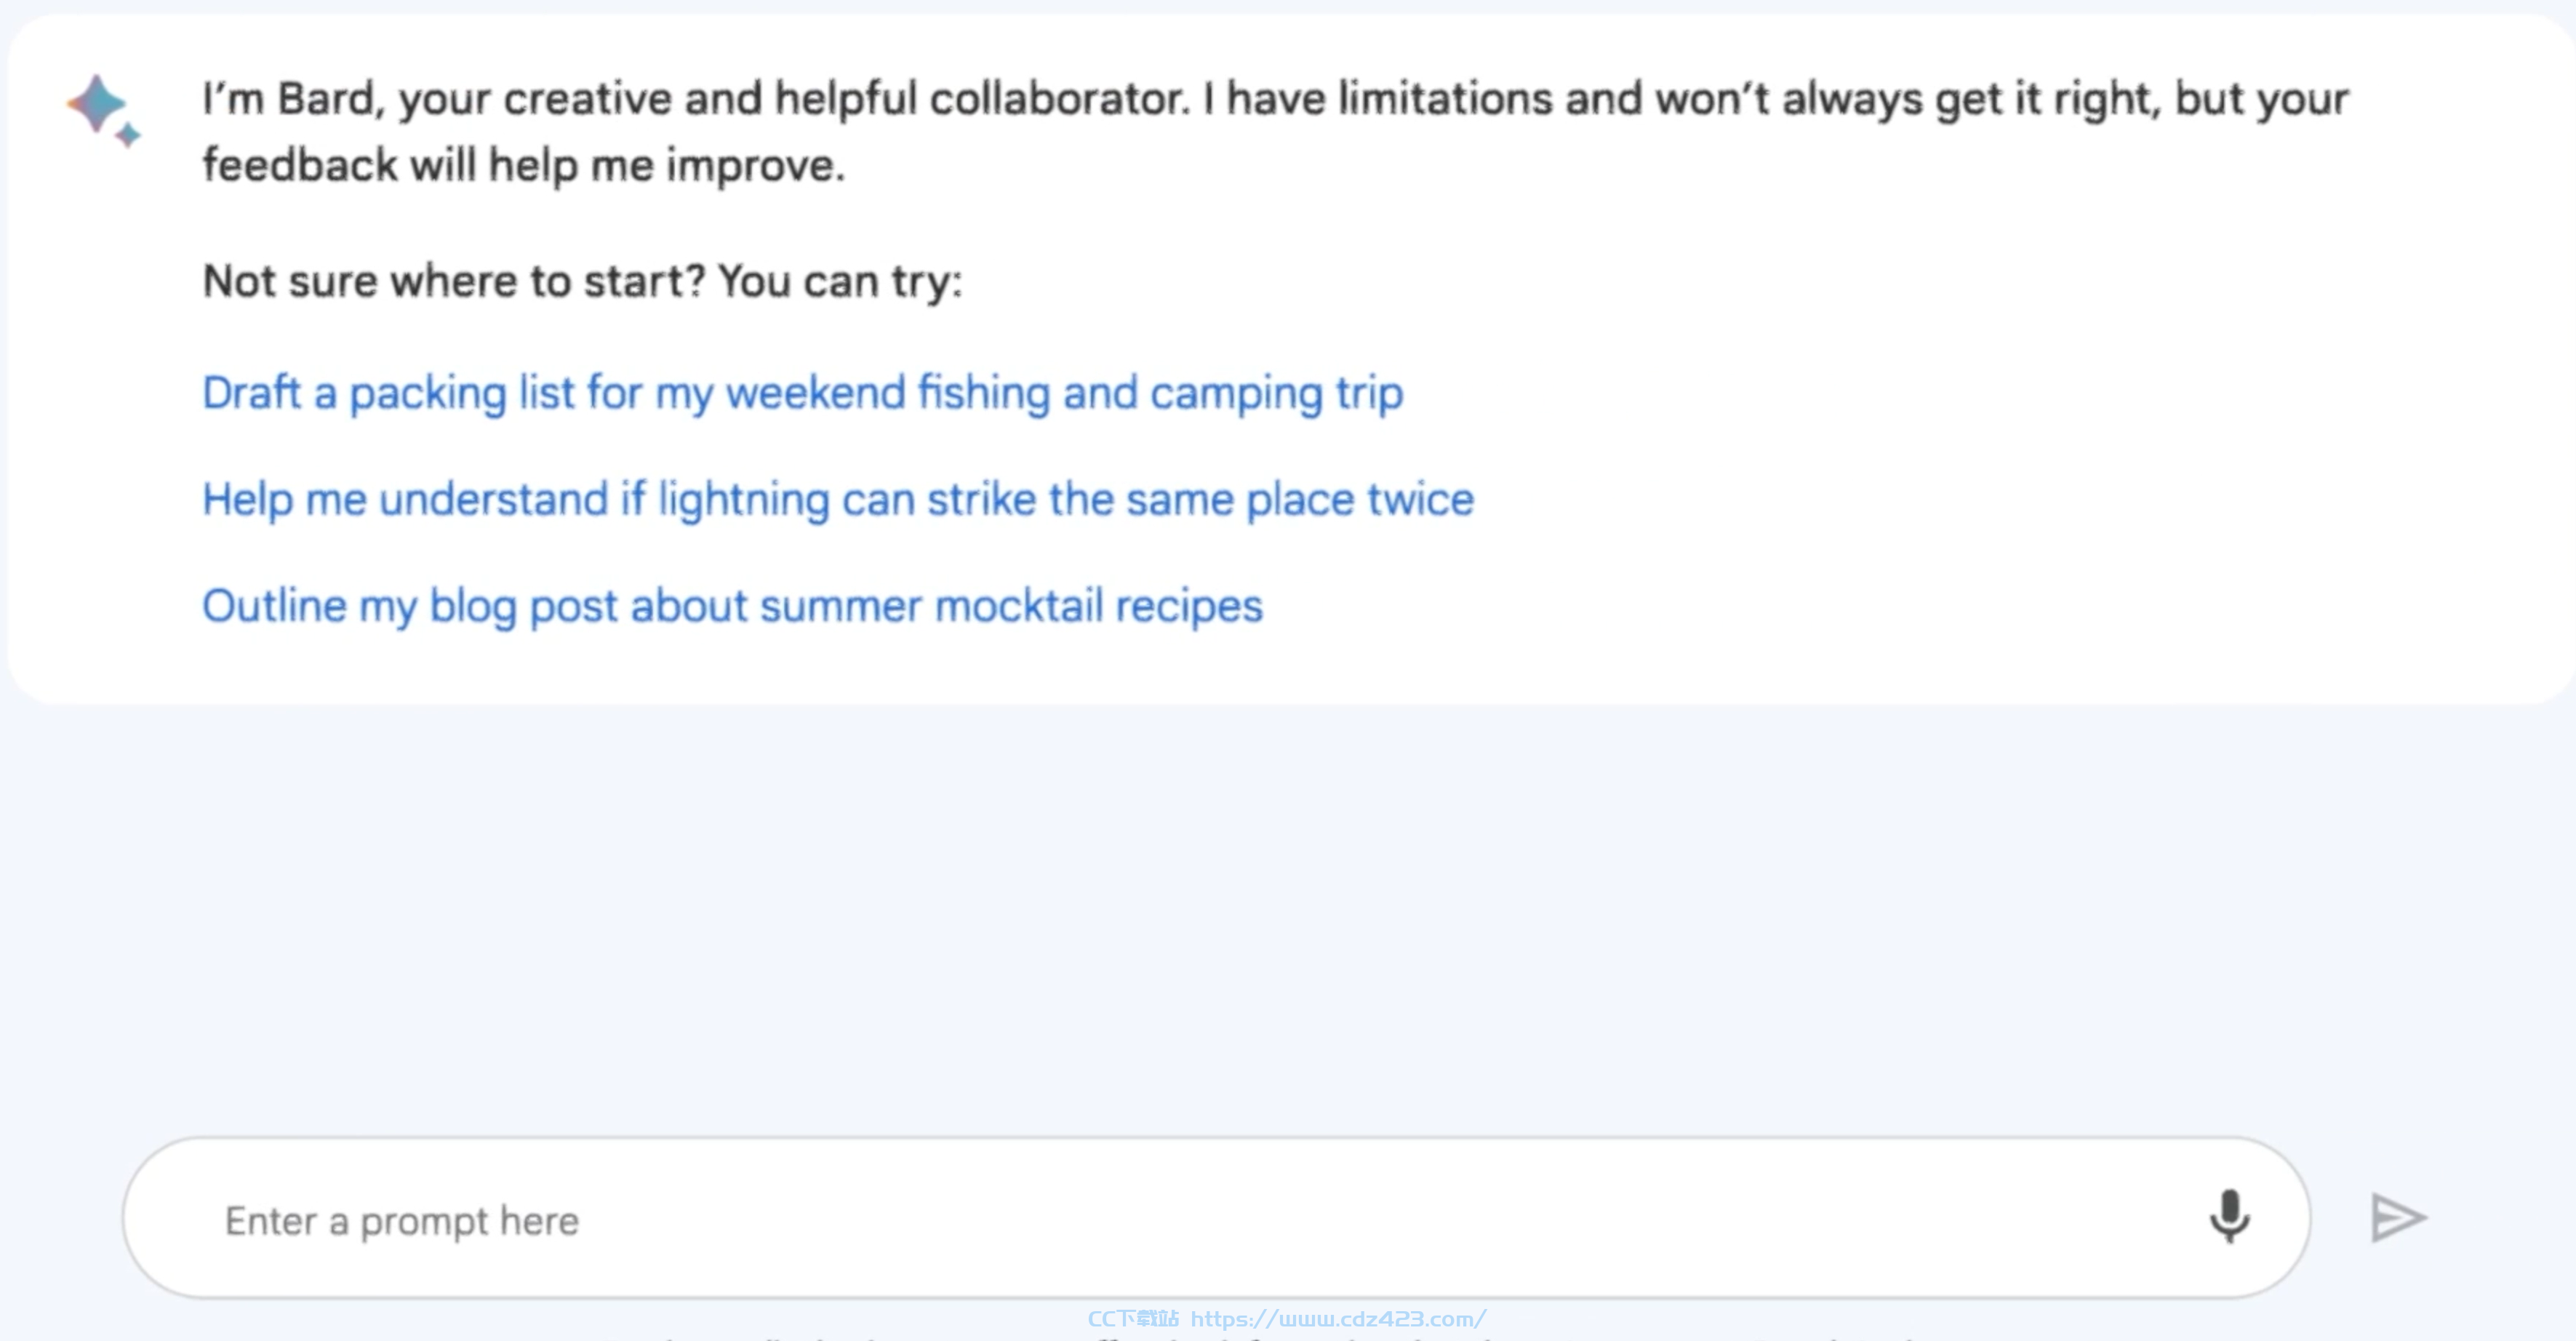Click the send arrow icon

[x=2398, y=1218]
